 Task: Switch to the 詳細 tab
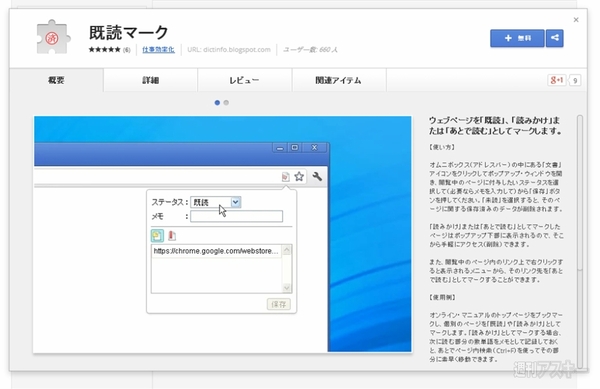coord(150,80)
